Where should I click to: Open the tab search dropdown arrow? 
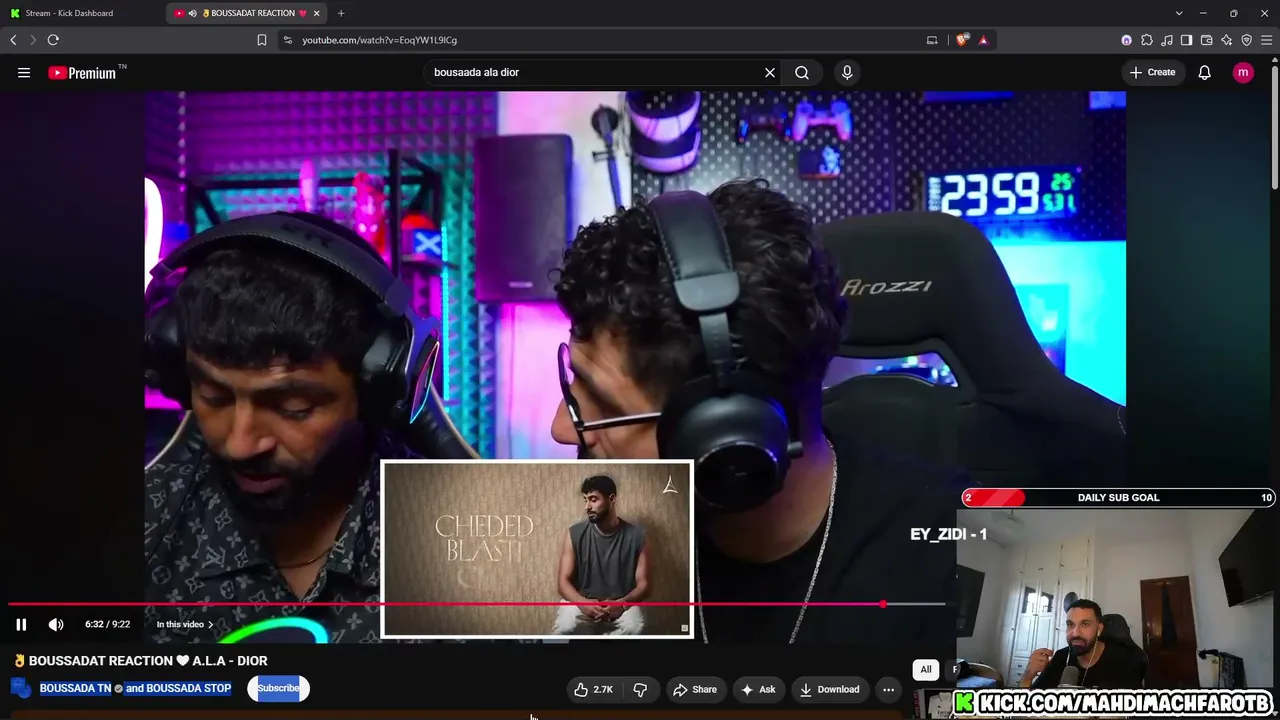(1179, 13)
